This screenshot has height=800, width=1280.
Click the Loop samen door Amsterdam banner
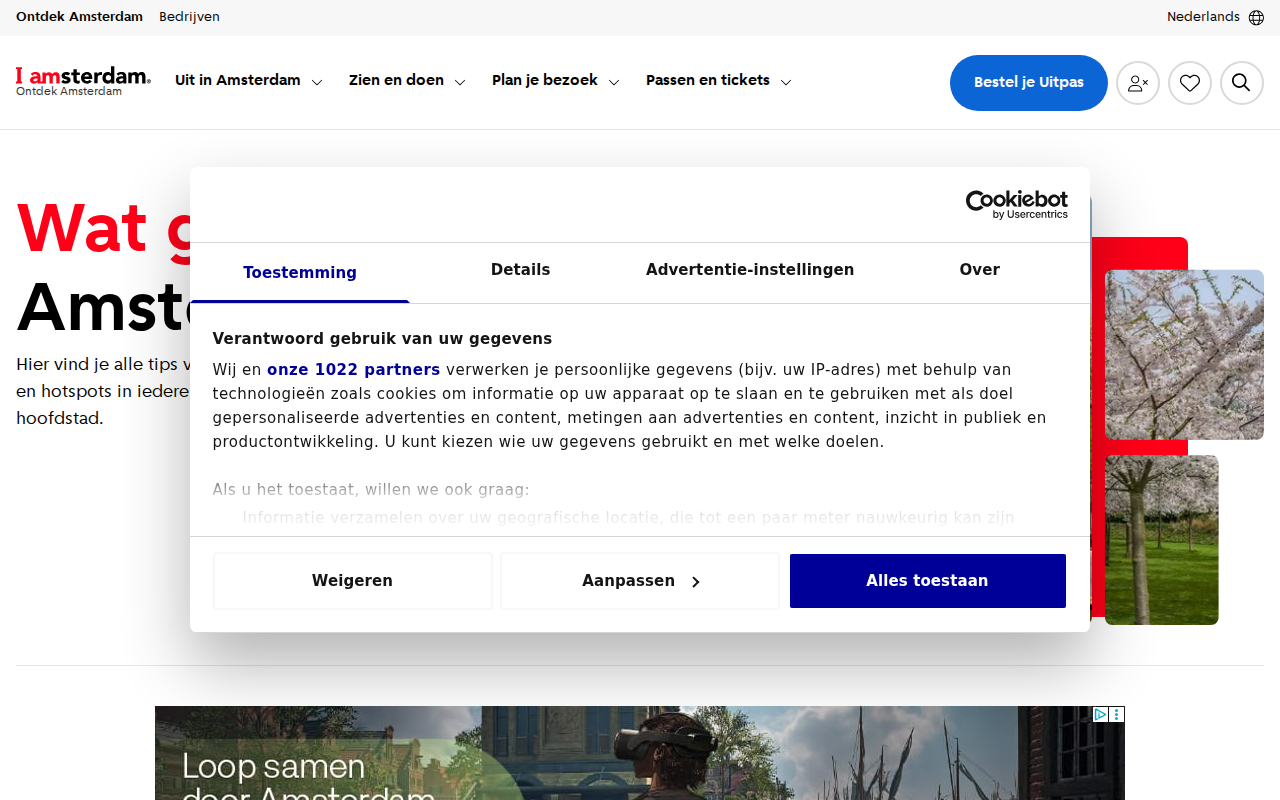pos(640,753)
